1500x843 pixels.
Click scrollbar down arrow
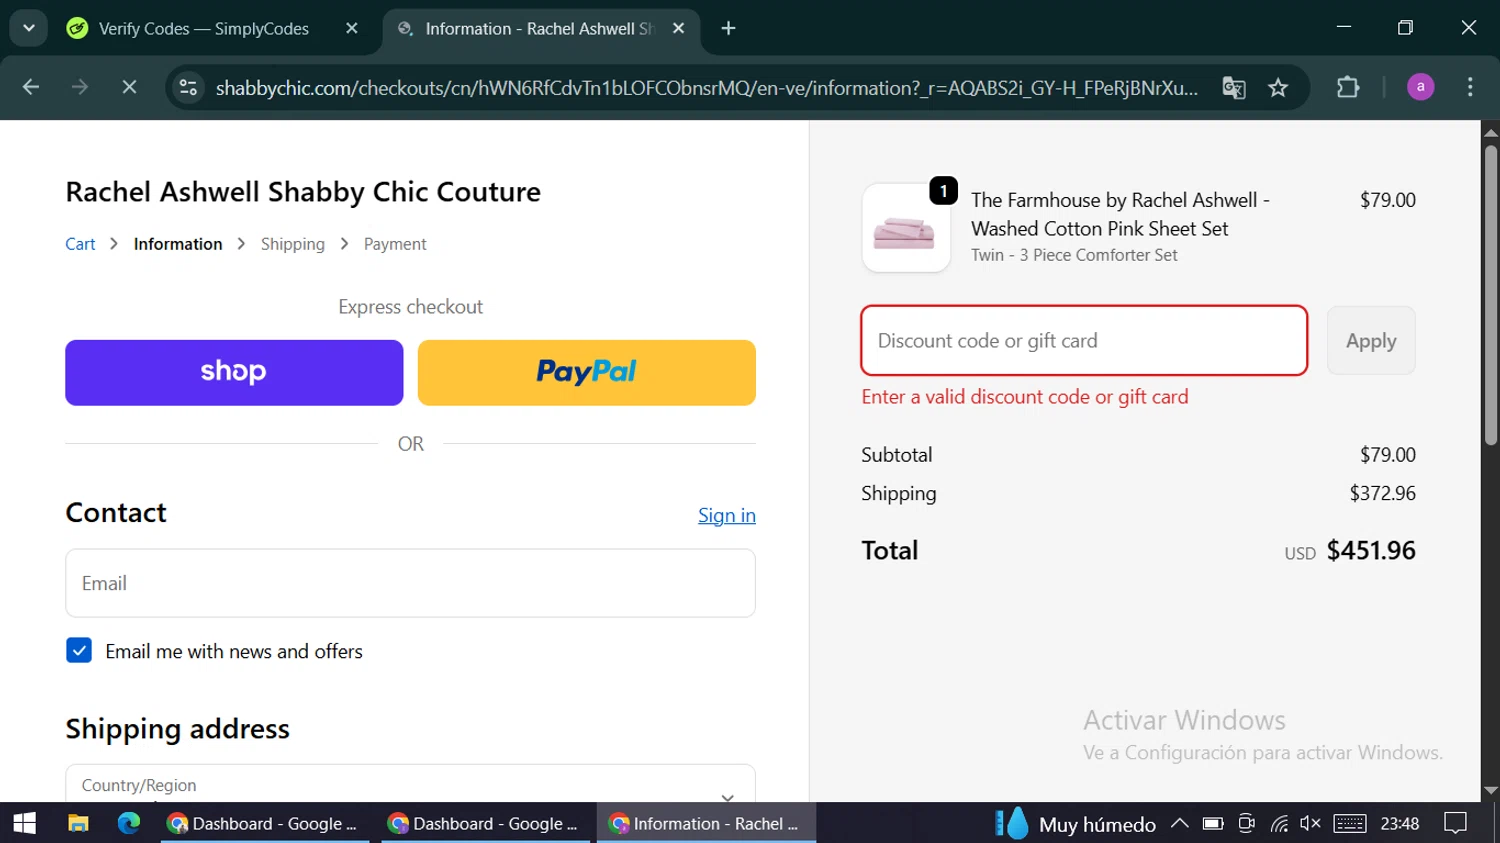click(1491, 790)
